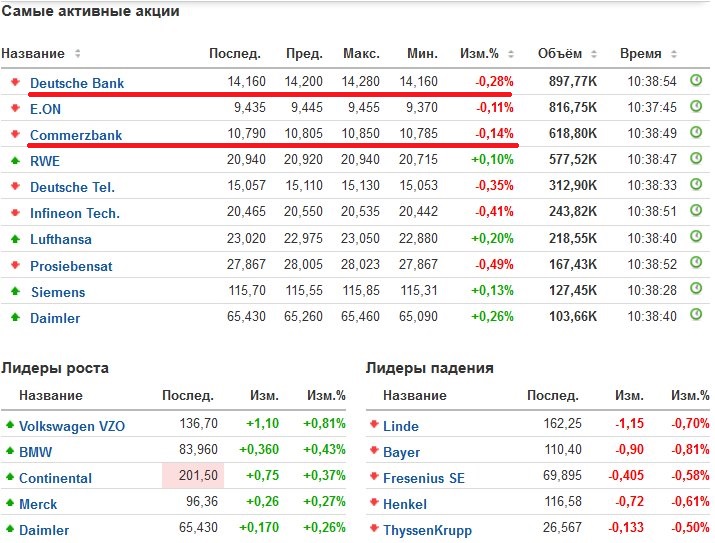Open the Bayer link in decline leaders

pyautogui.click(x=402, y=452)
